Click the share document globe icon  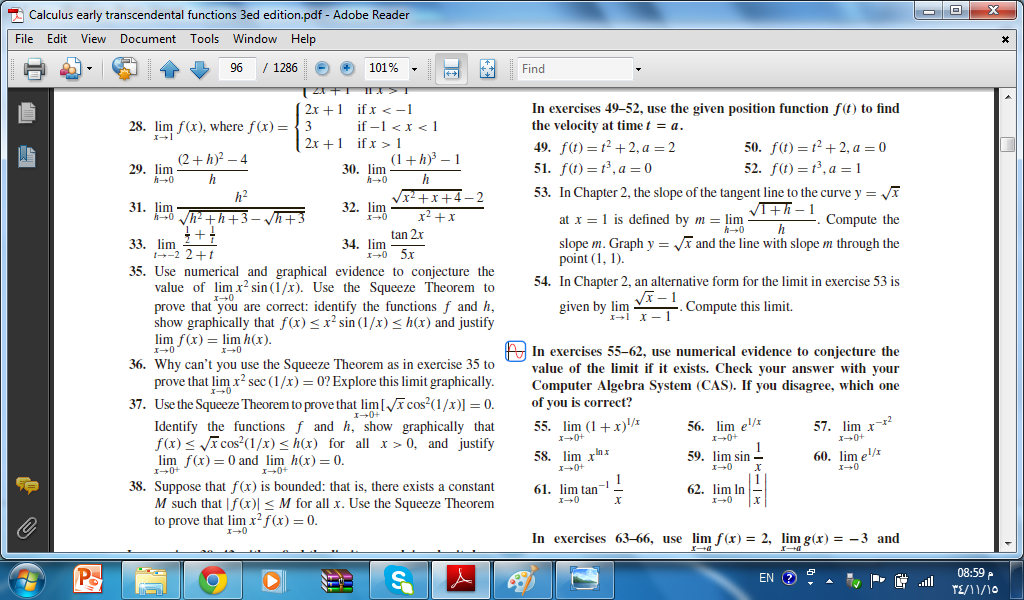pyautogui.click(x=124, y=69)
